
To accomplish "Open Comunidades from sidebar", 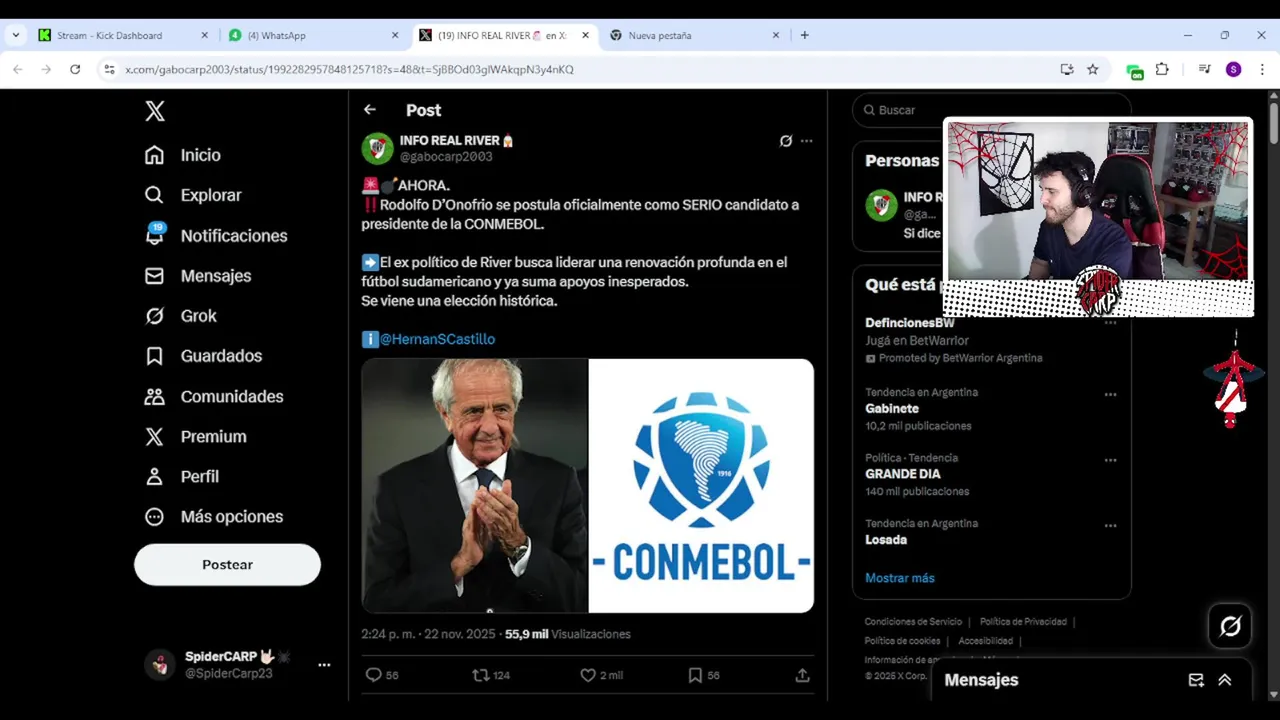I will click(x=213, y=396).
